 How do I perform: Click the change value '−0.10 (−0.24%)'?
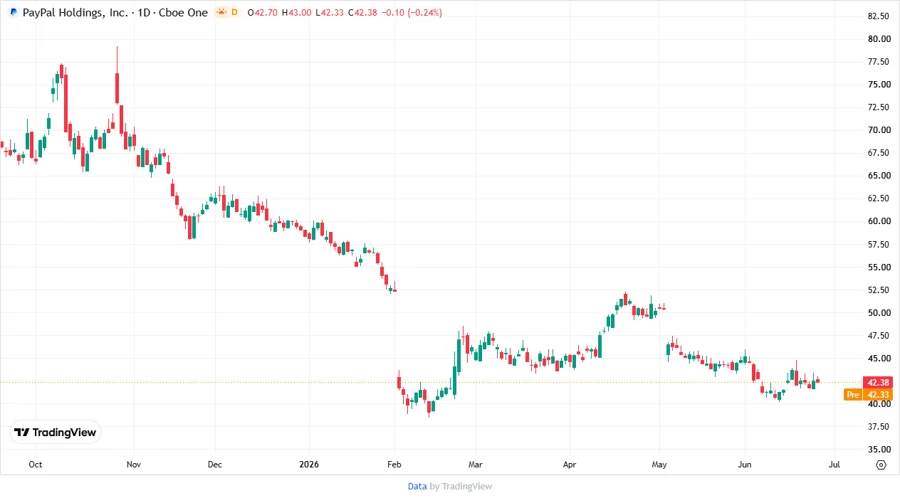(x=412, y=13)
